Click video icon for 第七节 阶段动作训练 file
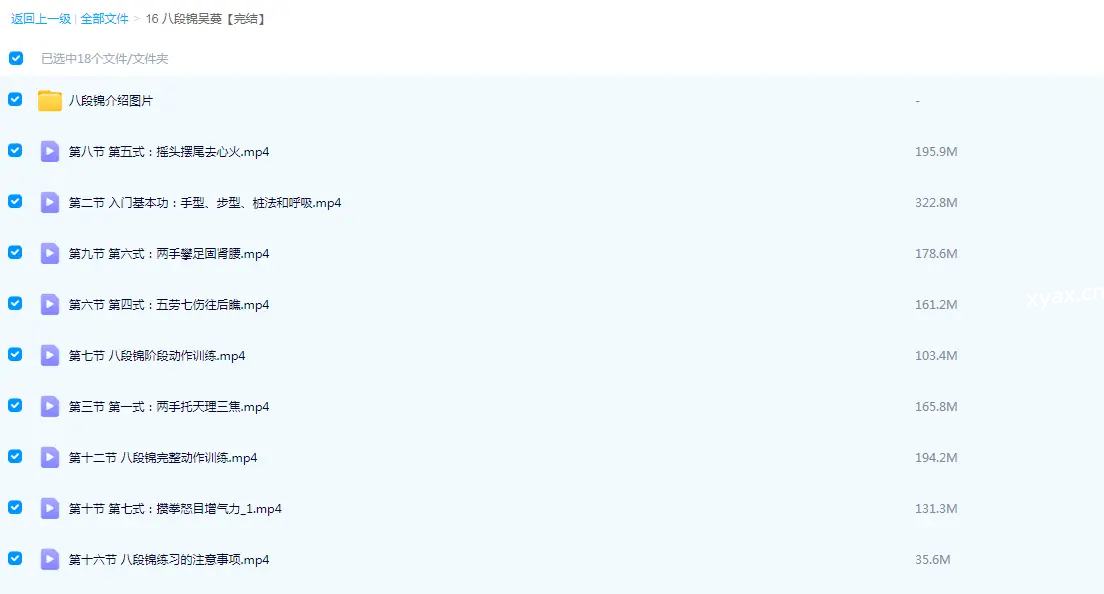Screen dimensions: 1104x594 click(x=50, y=355)
